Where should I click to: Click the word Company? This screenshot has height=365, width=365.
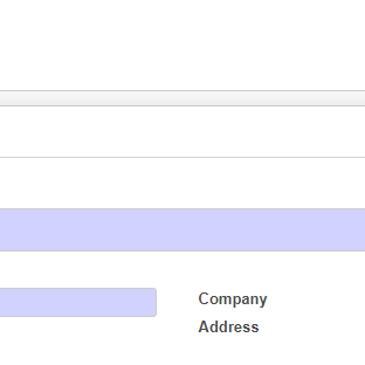[233, 299]
